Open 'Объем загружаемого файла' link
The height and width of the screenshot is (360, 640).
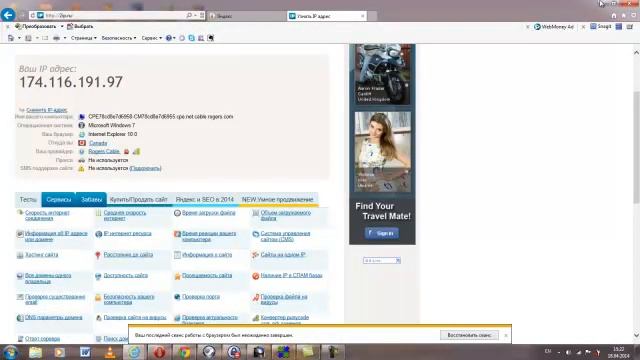coord(286,216)
